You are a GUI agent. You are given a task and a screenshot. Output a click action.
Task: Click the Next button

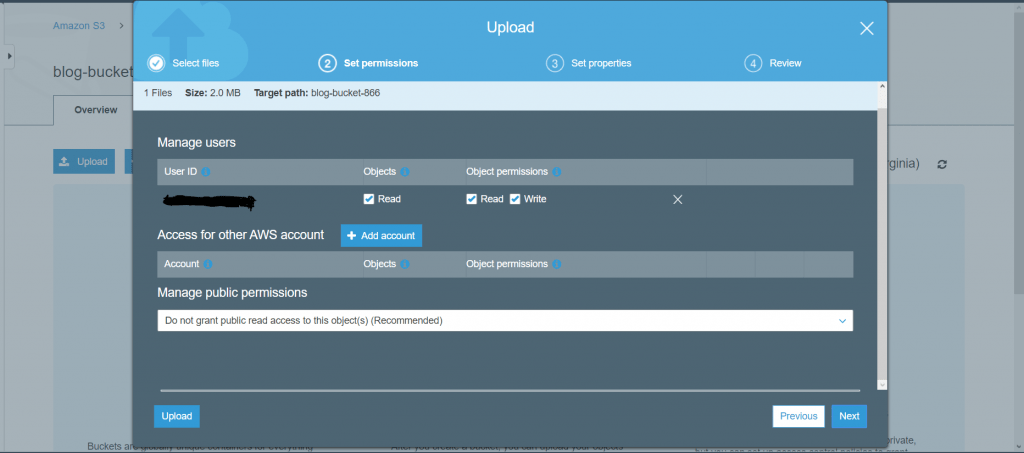(x=848, y=416)
